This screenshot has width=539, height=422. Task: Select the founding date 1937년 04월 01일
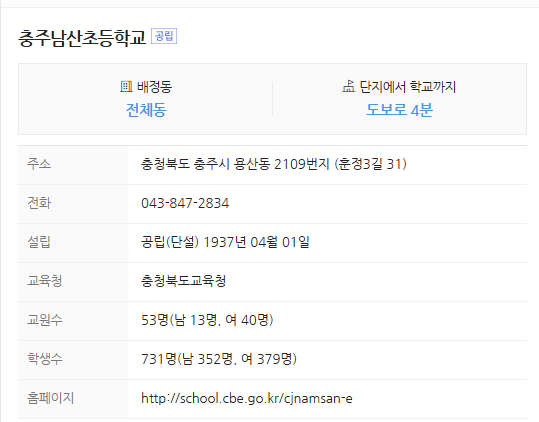256,242
